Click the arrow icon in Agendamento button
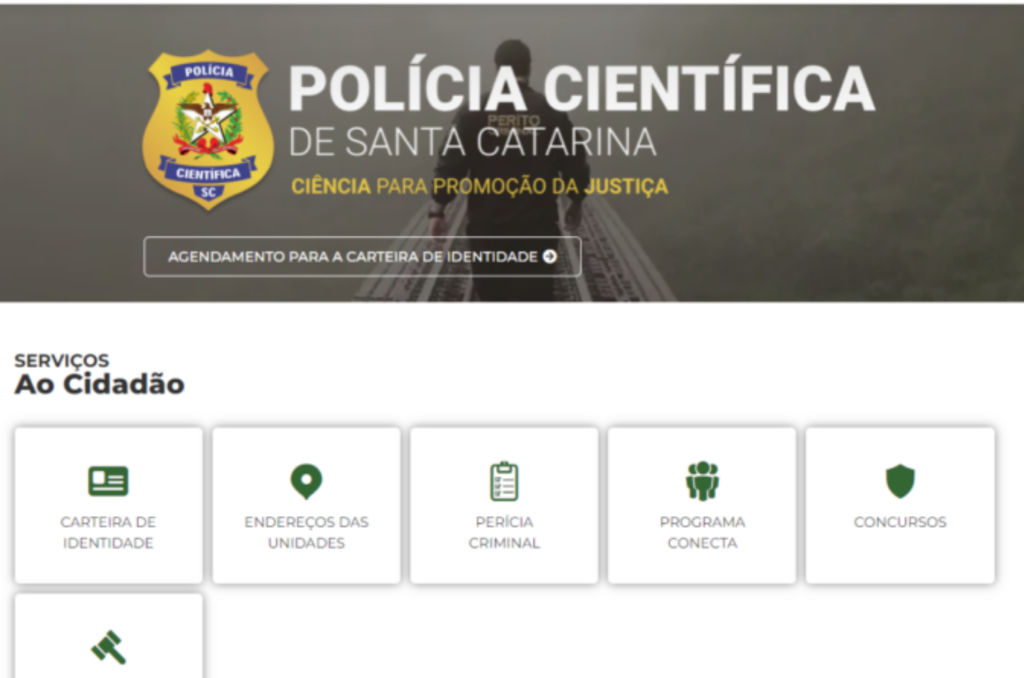The width and height of the screenshot is (1024, 678). pyautogui.click(x=550, y=257)
